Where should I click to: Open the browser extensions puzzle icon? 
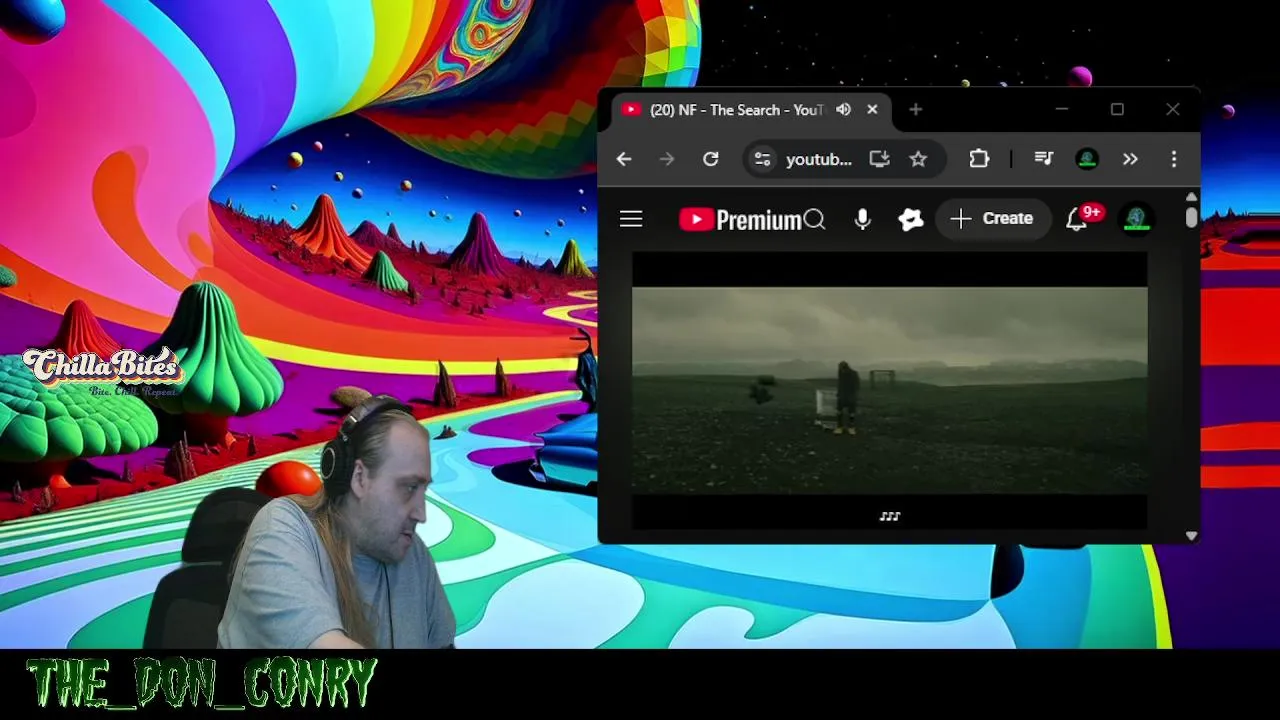979,159
